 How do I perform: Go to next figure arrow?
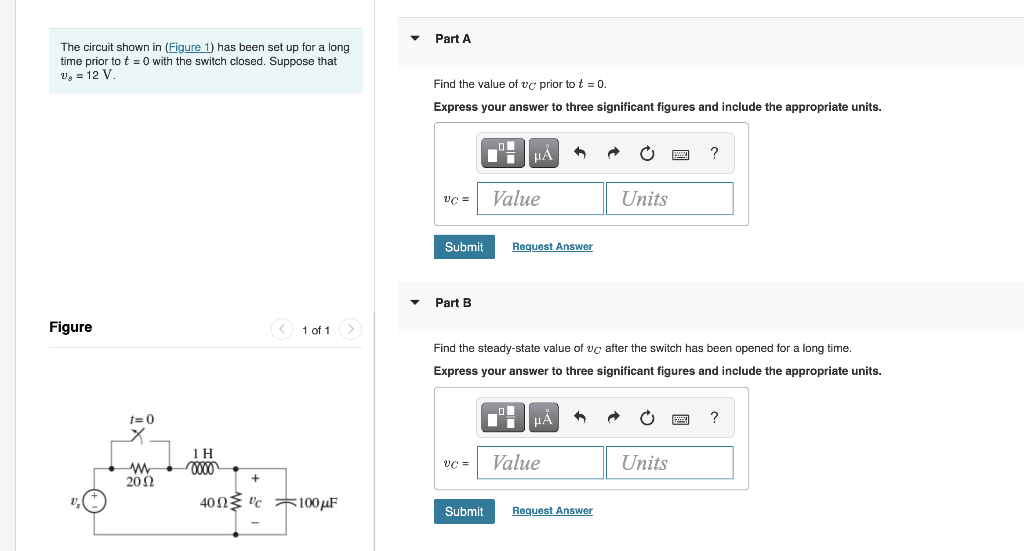351,329
